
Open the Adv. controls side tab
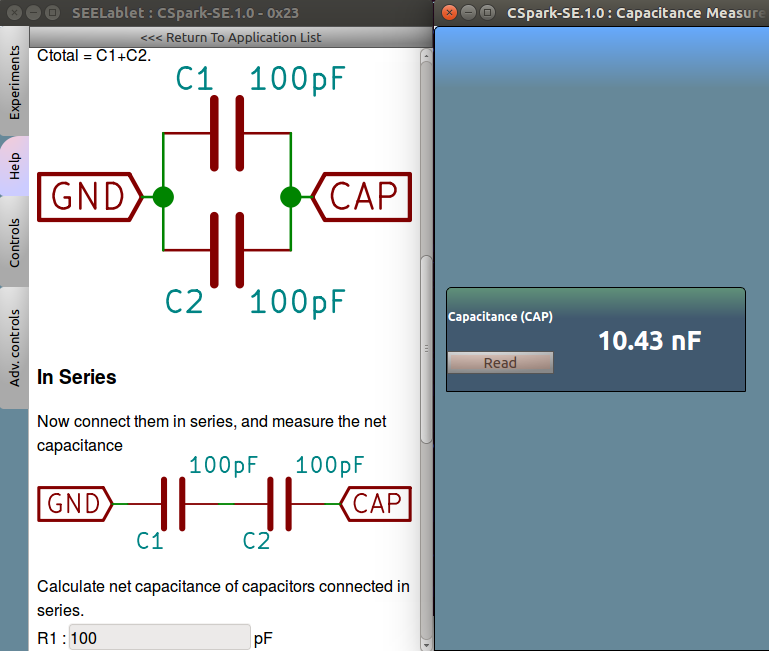pos(14,348)
